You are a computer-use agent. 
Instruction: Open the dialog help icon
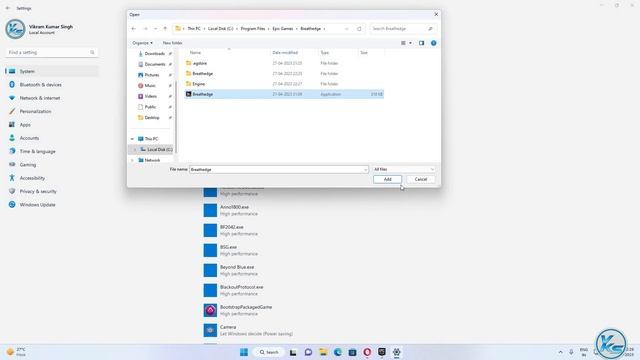(433, 43)
